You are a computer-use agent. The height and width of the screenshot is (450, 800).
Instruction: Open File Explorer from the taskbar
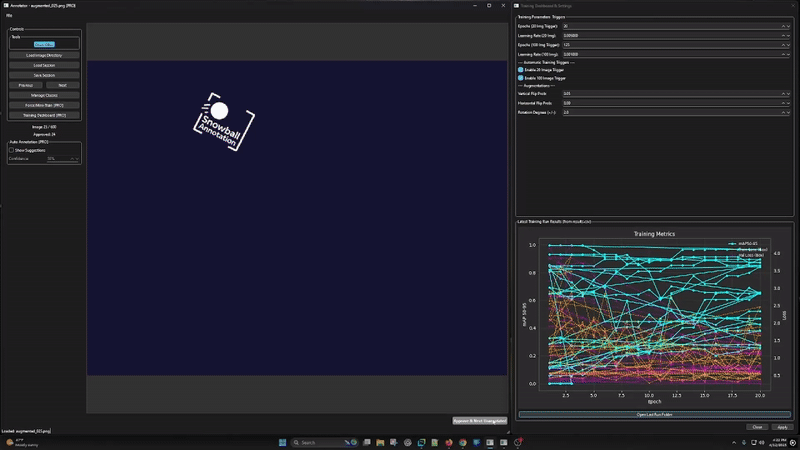(380, 442)
